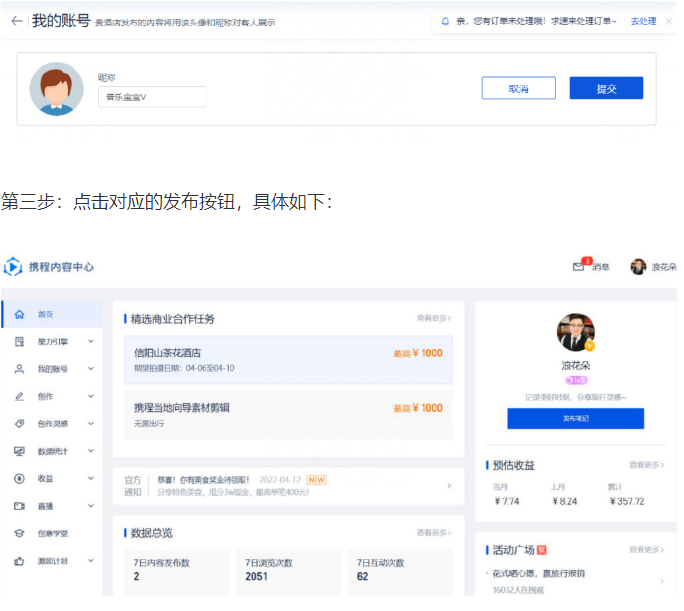Image resolution: width=684 pixels, height=611 pixels.
Task: Click the 创作灵感 tag icon
Action: (19, 423)
